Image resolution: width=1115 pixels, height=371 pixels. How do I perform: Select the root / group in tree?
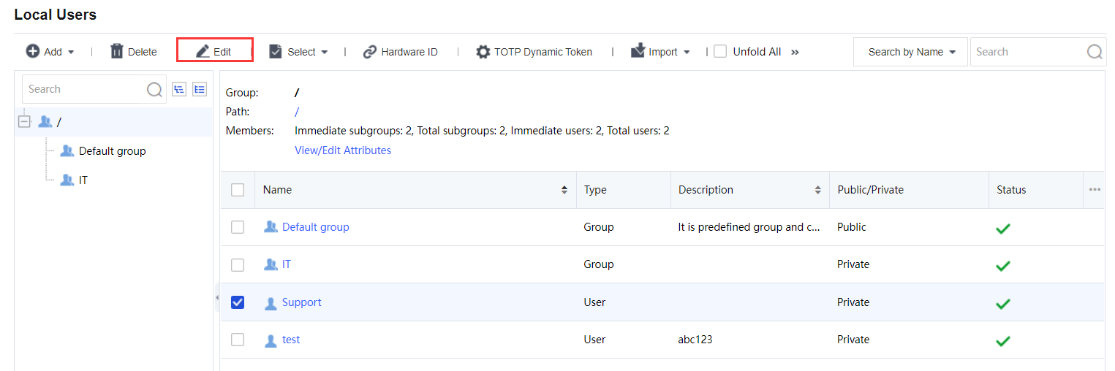(x=114, y=122)
